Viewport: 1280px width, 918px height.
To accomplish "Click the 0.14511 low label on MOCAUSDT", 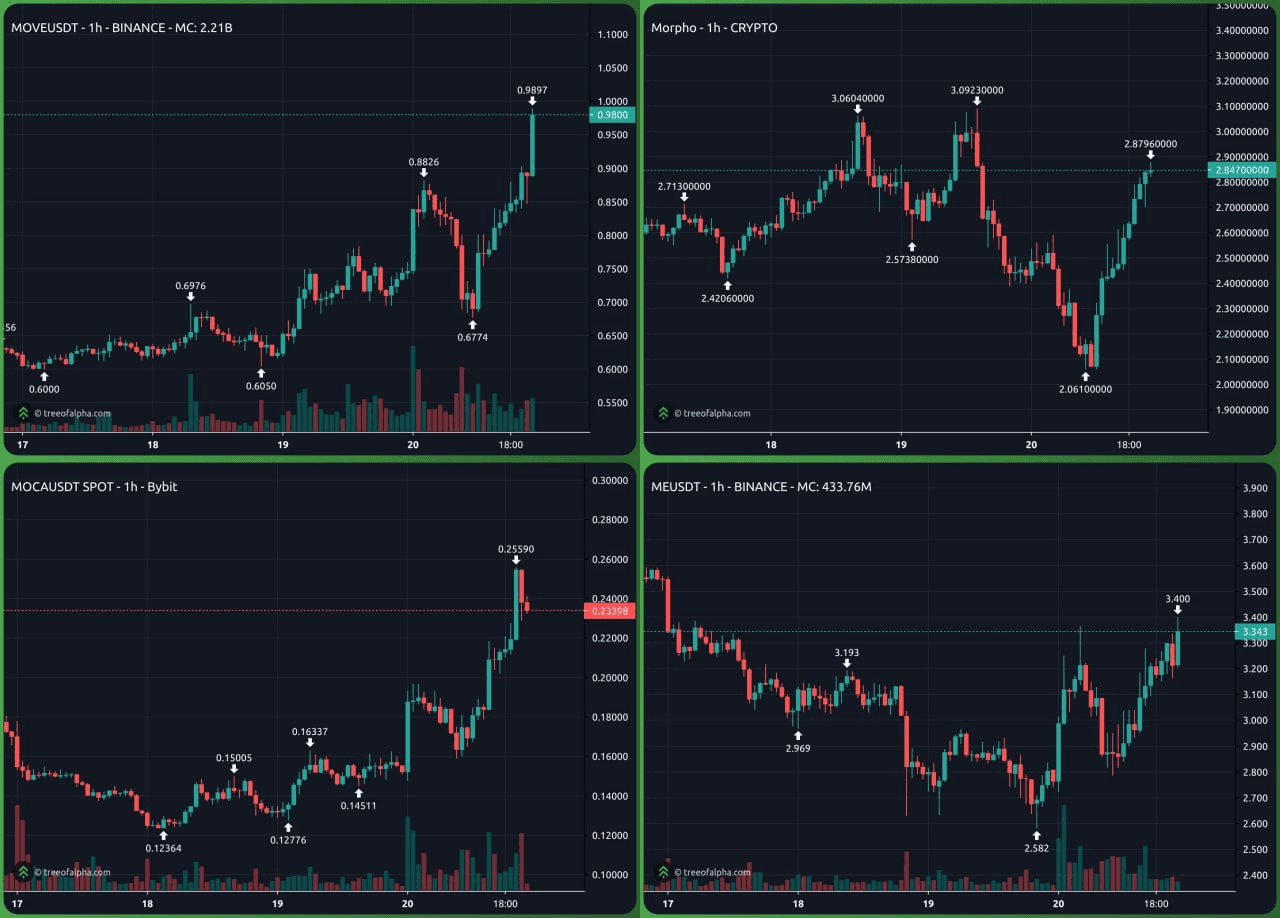I will click(359, 805).
